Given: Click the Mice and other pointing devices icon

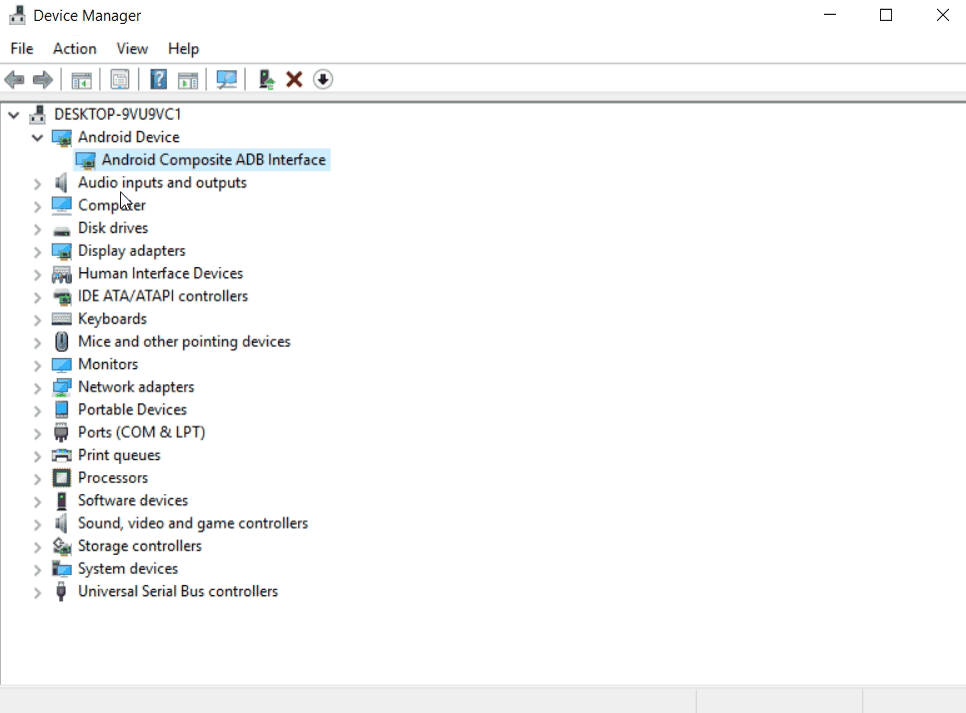Looking at the screenshot, I should [x=62, y=341].
